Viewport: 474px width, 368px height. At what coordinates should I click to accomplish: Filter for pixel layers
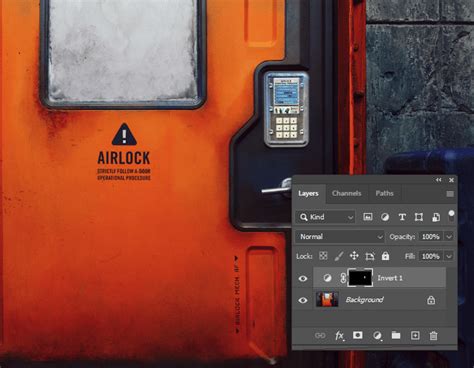point(367,217)
